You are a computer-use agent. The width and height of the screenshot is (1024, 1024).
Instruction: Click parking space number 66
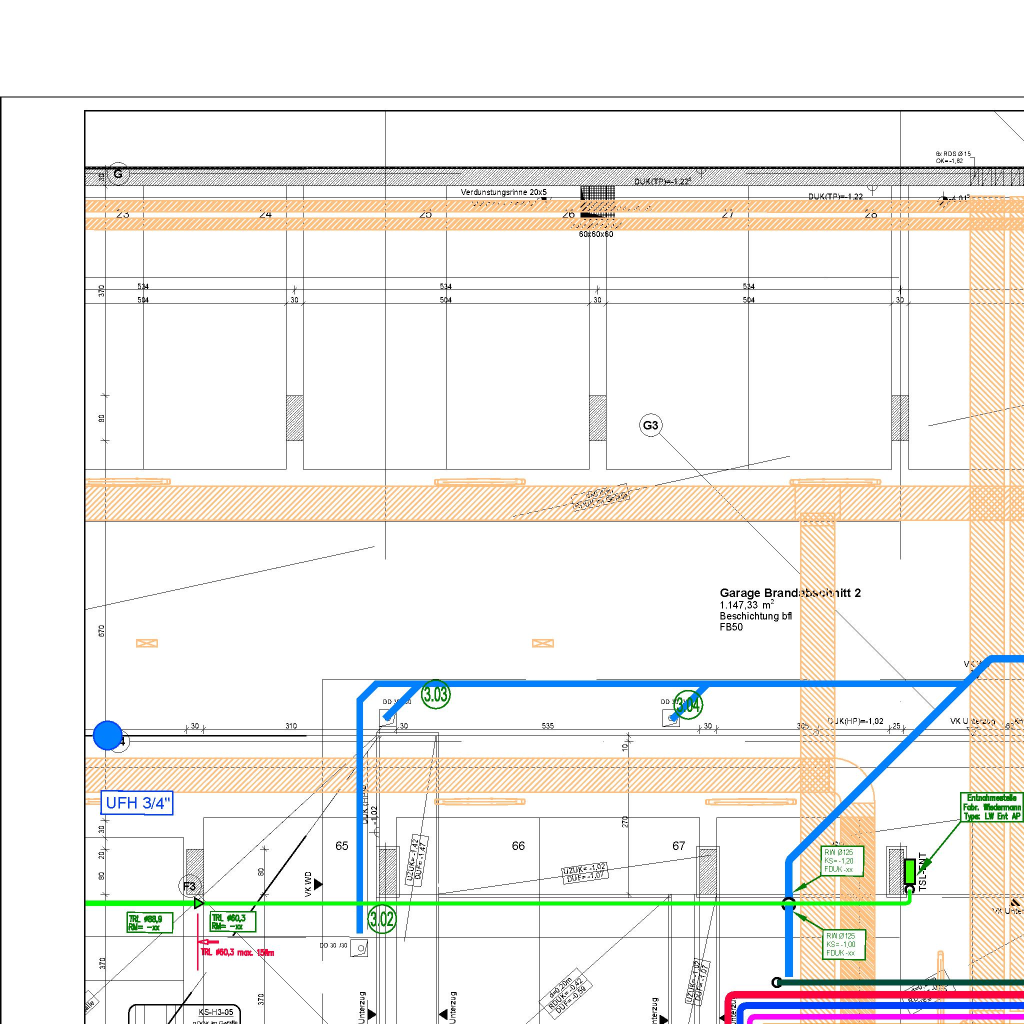tap(518, 846)
